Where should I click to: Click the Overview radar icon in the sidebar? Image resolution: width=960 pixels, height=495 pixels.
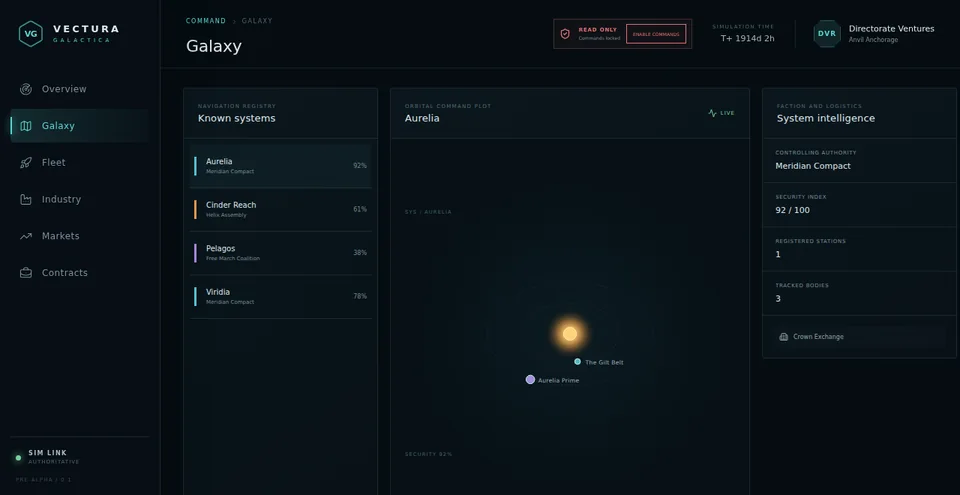tap(26, 89)
